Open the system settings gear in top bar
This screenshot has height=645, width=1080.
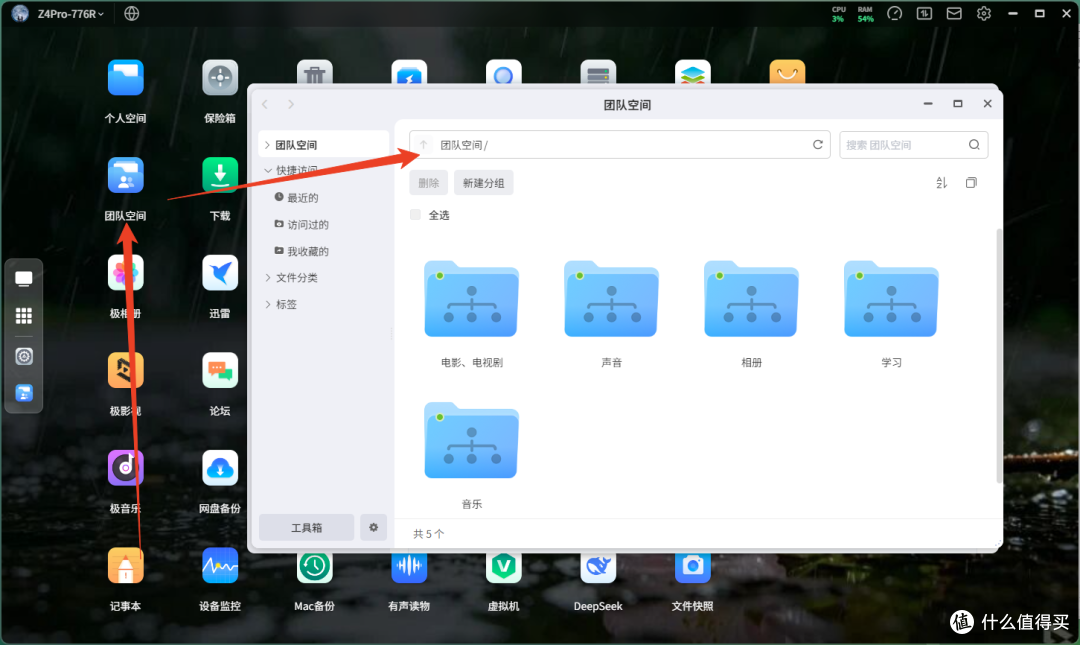click(x=984, y=13)
